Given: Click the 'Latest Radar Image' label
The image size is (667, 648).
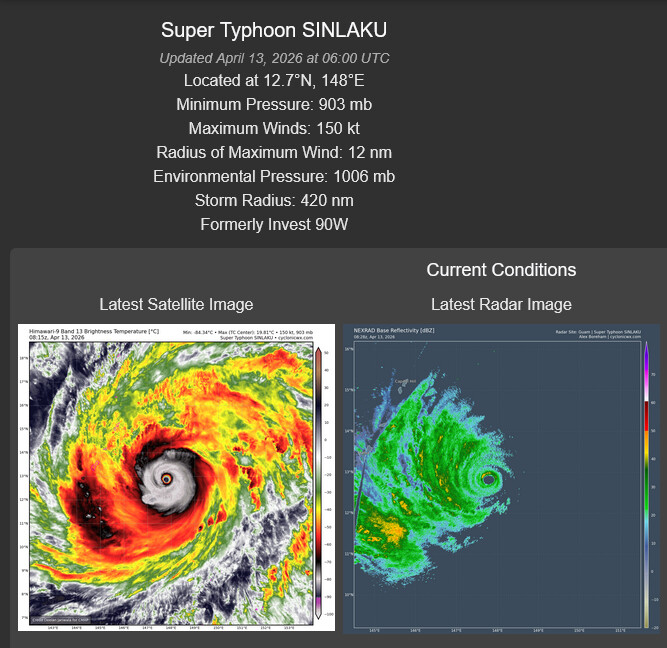Looking at the screenshot, I should tap(501, 305).
